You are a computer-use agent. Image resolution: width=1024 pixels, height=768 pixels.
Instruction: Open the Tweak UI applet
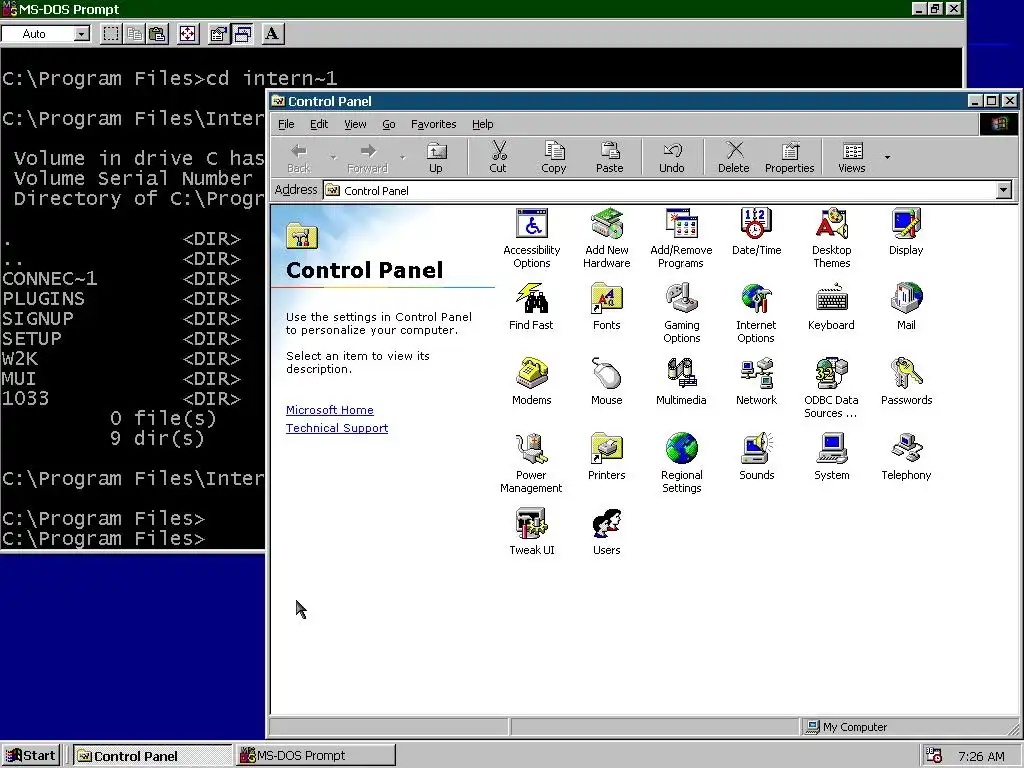[532, 532]
